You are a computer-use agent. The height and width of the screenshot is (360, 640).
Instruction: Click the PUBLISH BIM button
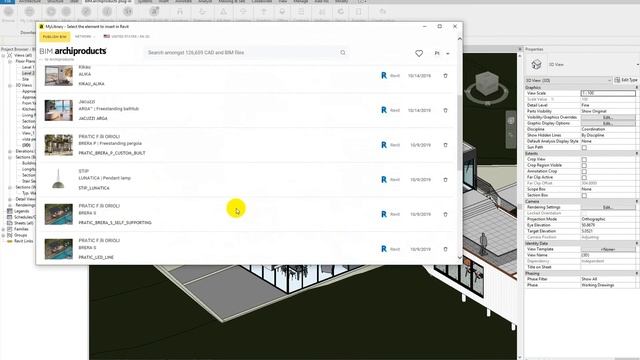[x=55, y=37]
